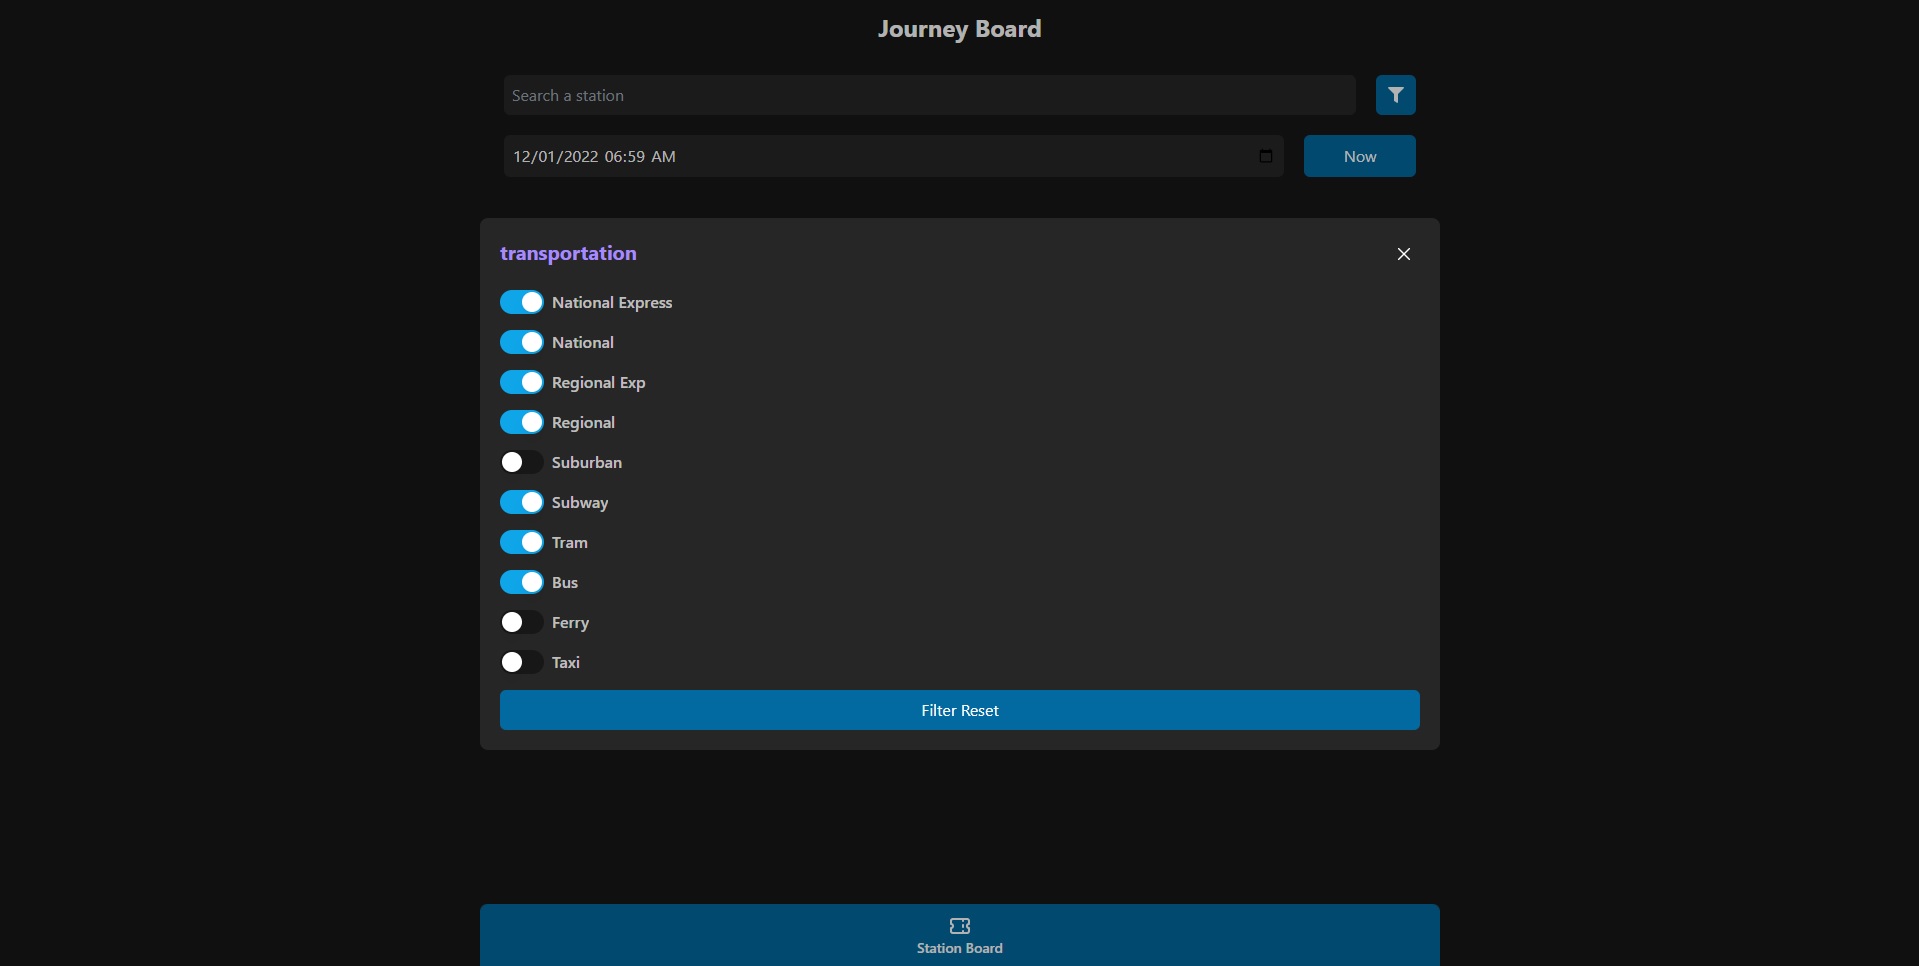Switch to the Station Board tab
Image resolution: width=1919 pixels, height=966 pixels.
pyautogui.click(x=959, y=948)
